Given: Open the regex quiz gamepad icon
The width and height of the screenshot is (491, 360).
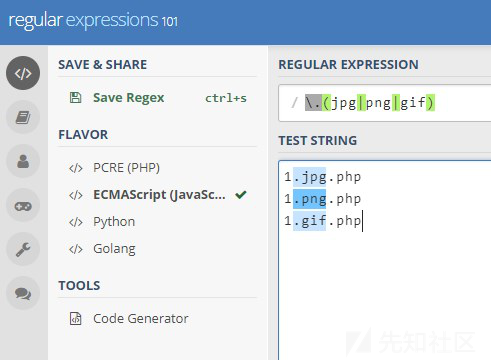Looking at the screenshot, I should tap(23, 206).
